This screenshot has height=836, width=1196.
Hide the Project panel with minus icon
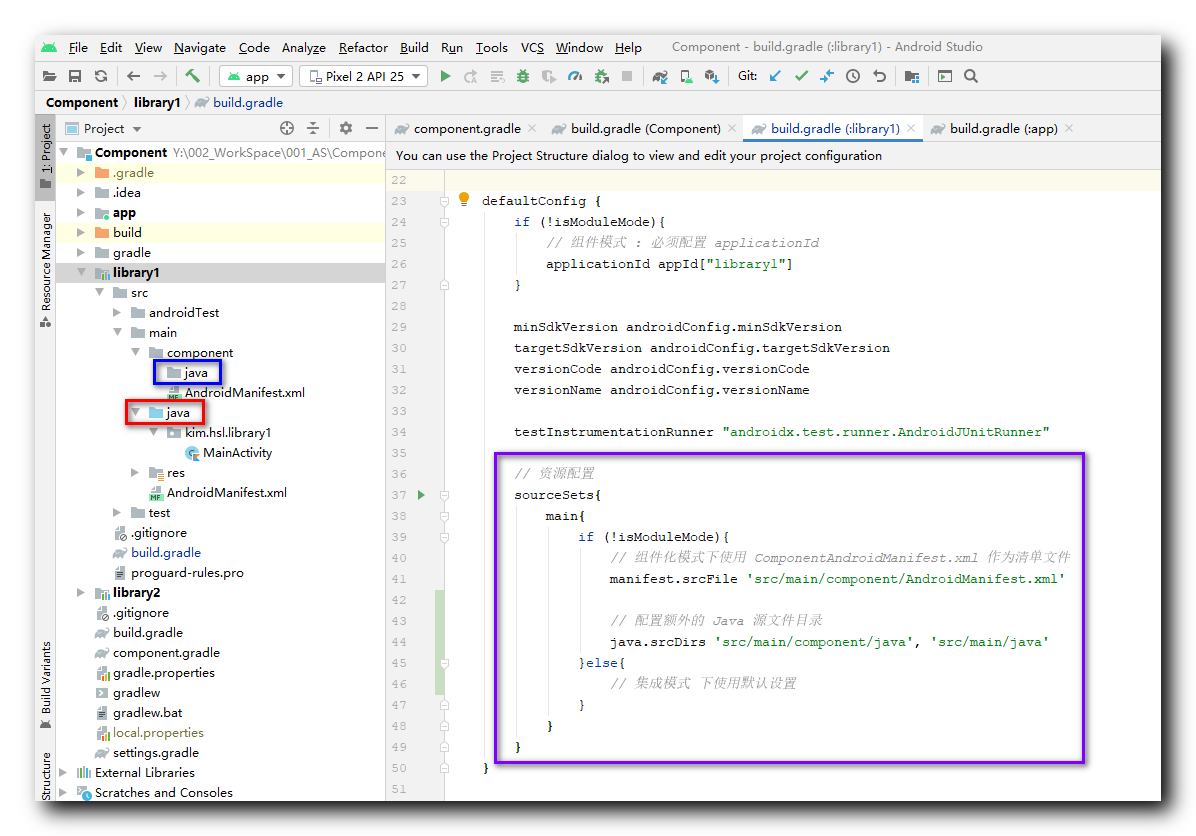pos(371,128)
